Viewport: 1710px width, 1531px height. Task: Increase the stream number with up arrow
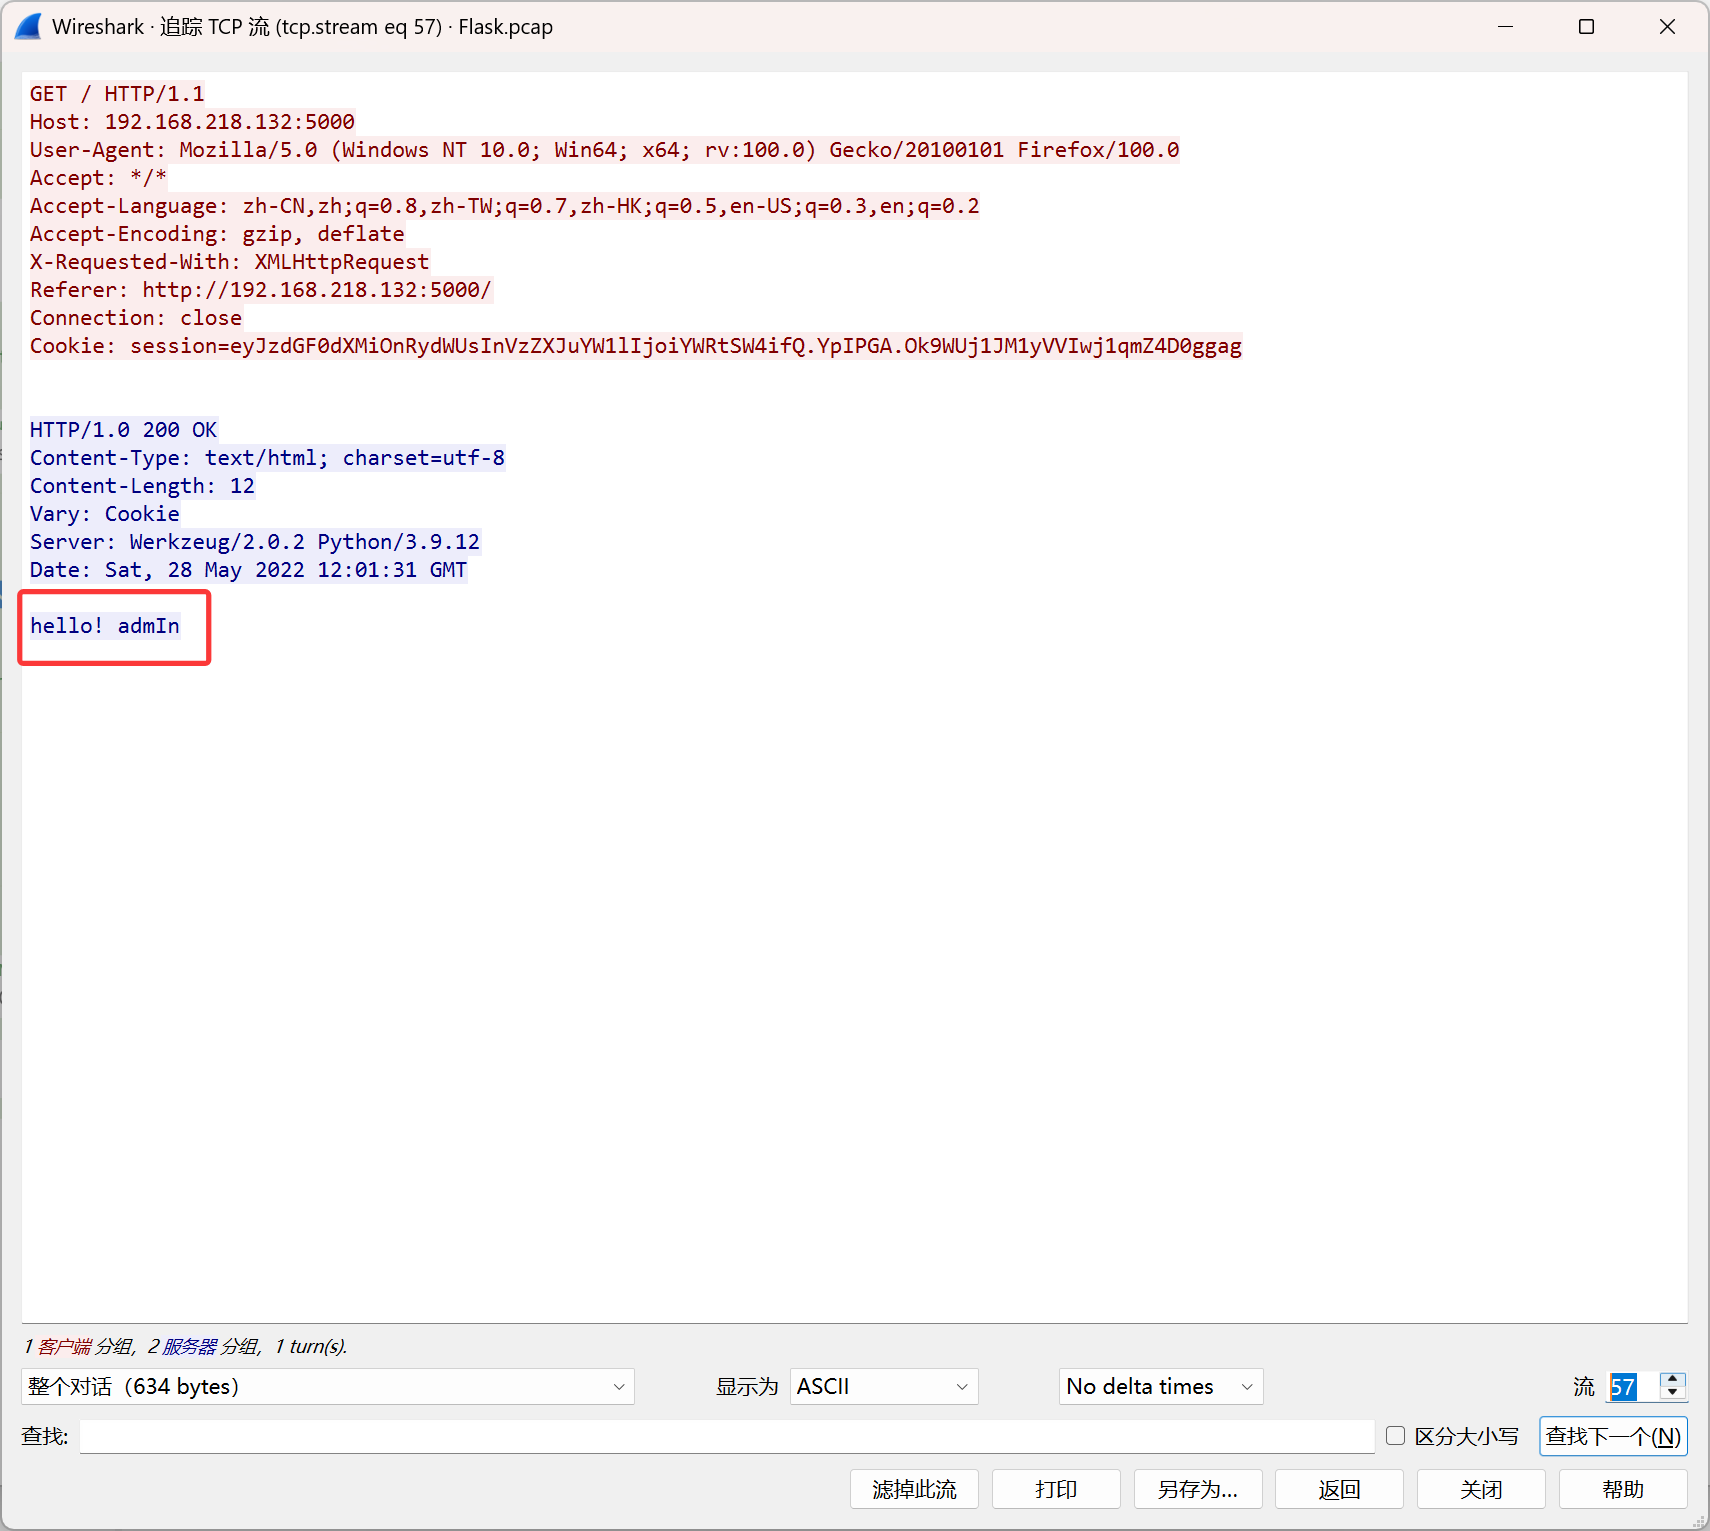tap(1672, 1380)
